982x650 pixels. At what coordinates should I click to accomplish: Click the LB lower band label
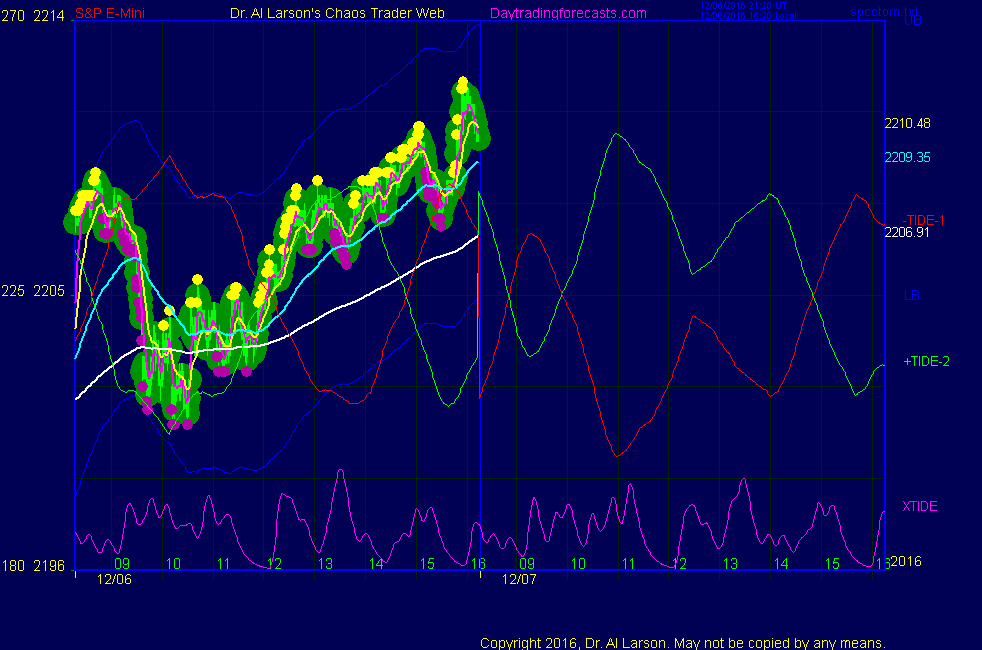912,295
